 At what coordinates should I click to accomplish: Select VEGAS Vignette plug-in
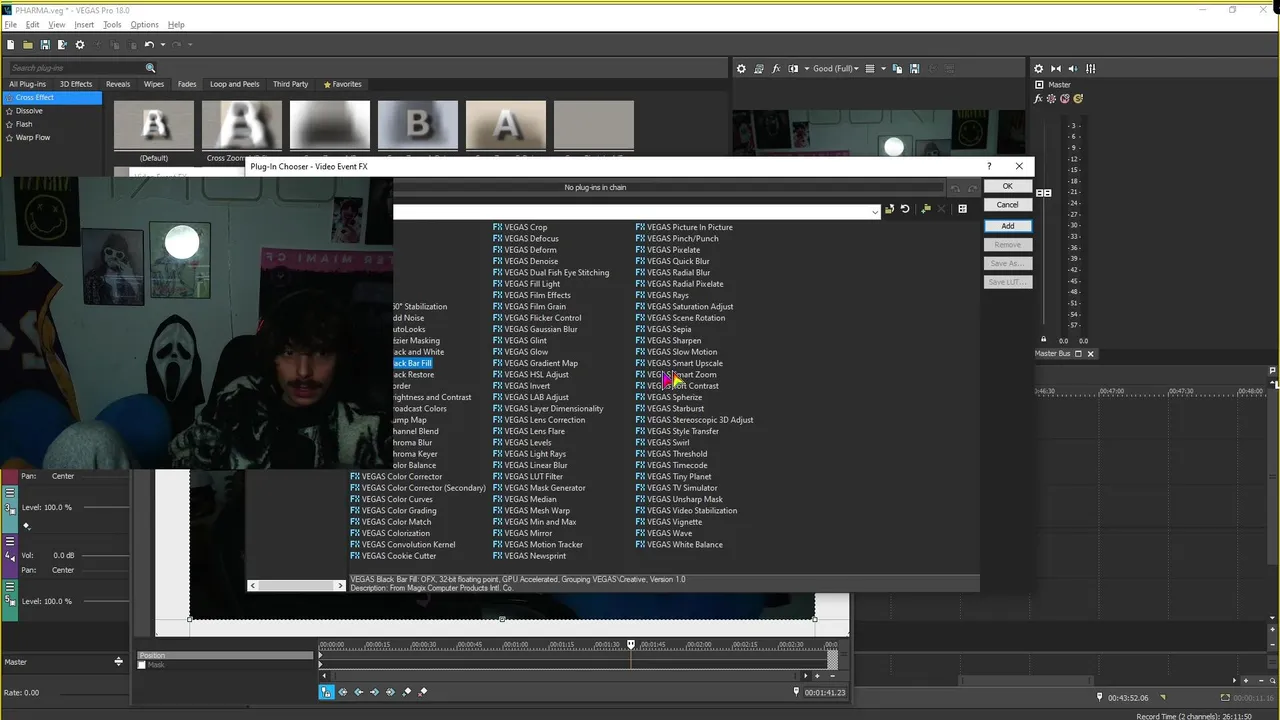(669, 522)
